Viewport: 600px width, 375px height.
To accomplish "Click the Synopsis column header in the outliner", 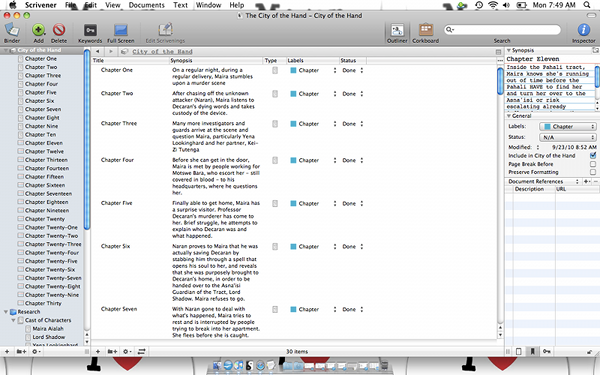I will point(216,60).
